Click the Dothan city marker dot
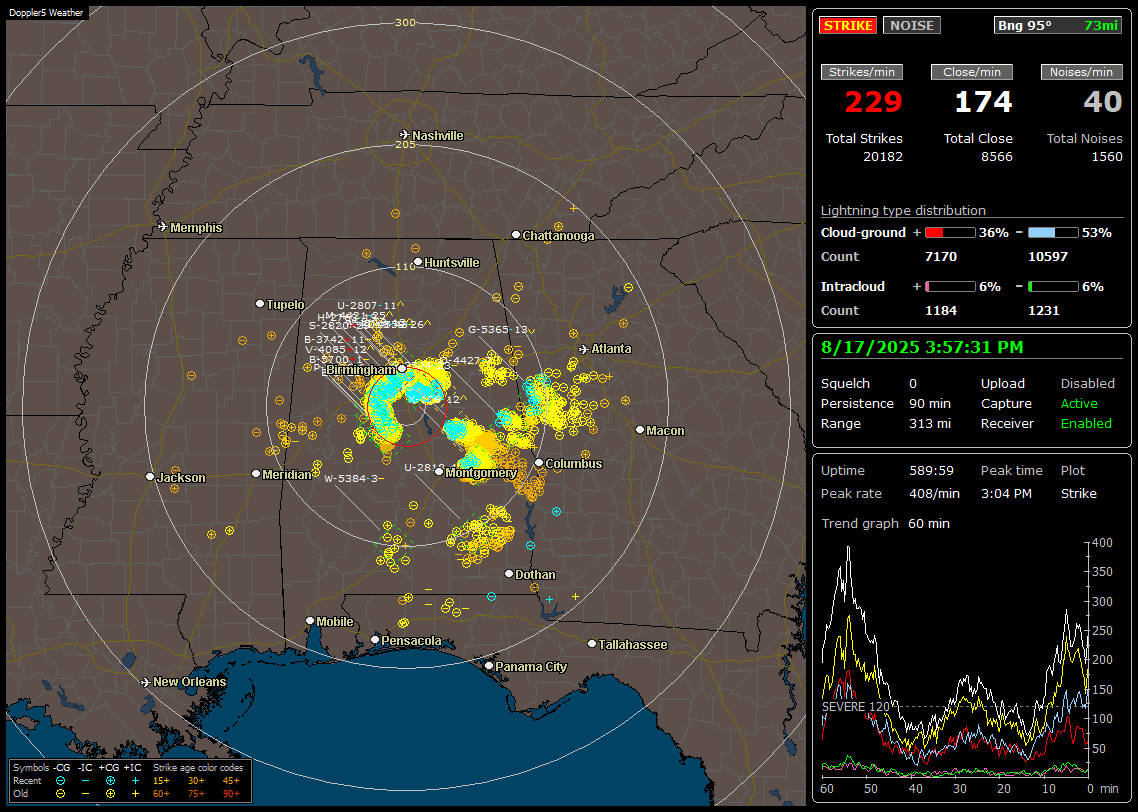Screen dimensions: 1138x812 click(509, 573)
